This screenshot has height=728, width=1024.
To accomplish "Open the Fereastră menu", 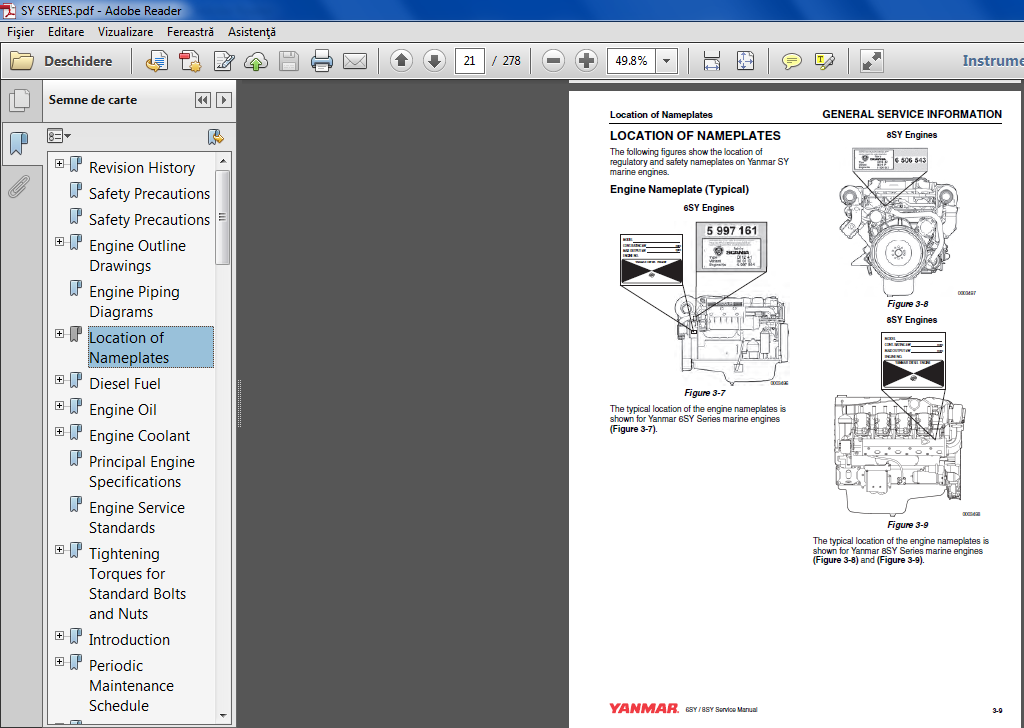I will coord(190,31).
